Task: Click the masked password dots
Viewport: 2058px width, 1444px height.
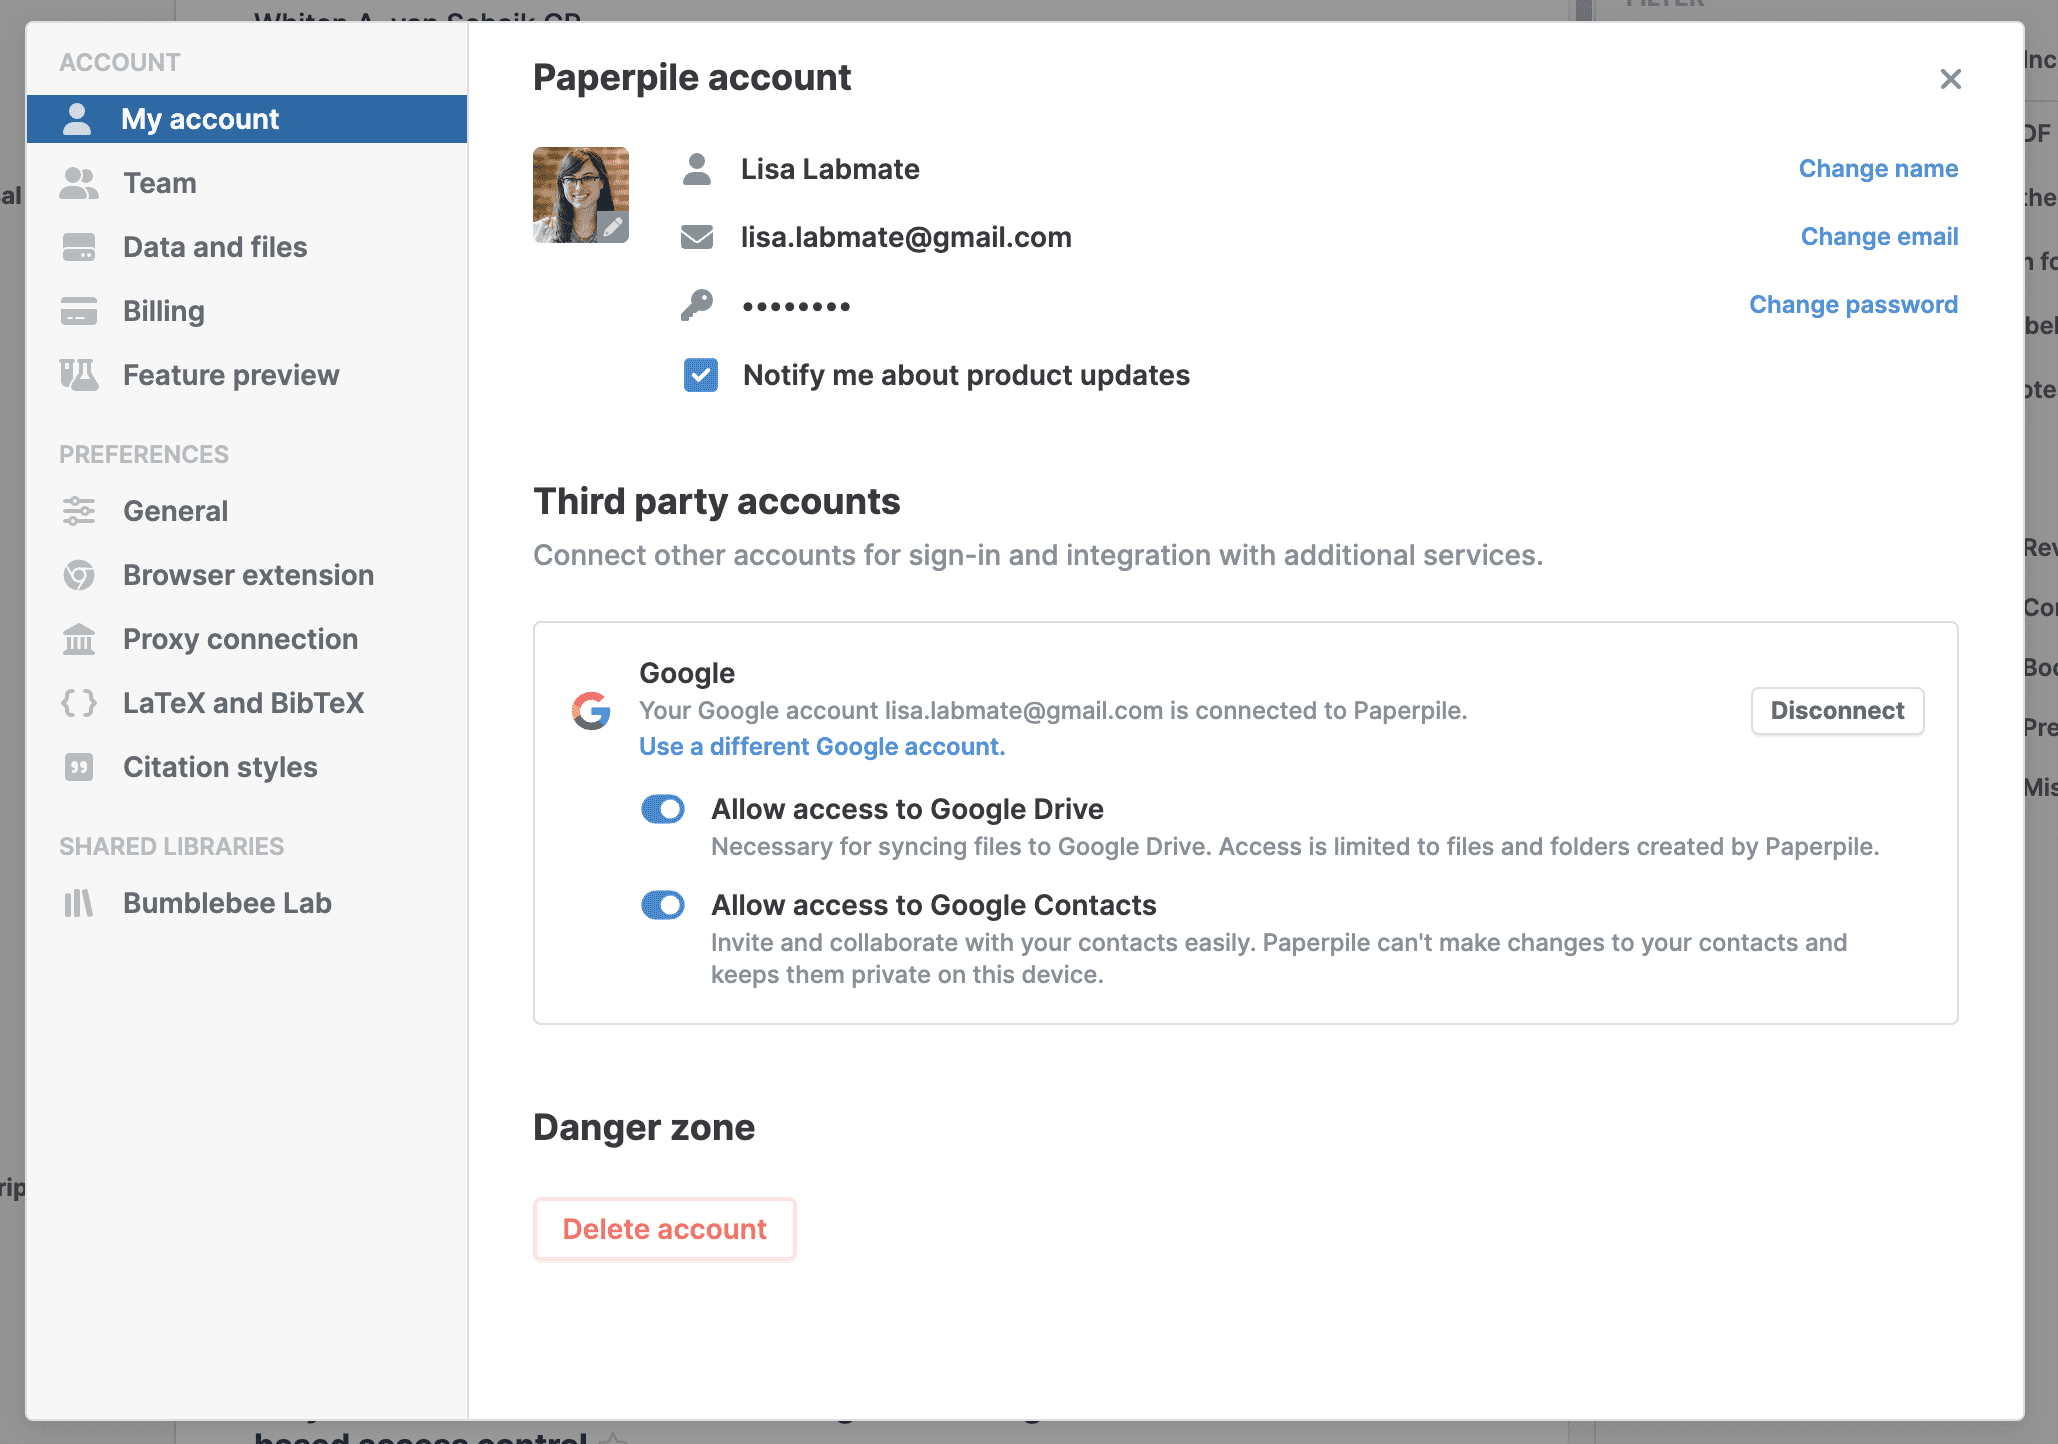Action: point(796,306)
